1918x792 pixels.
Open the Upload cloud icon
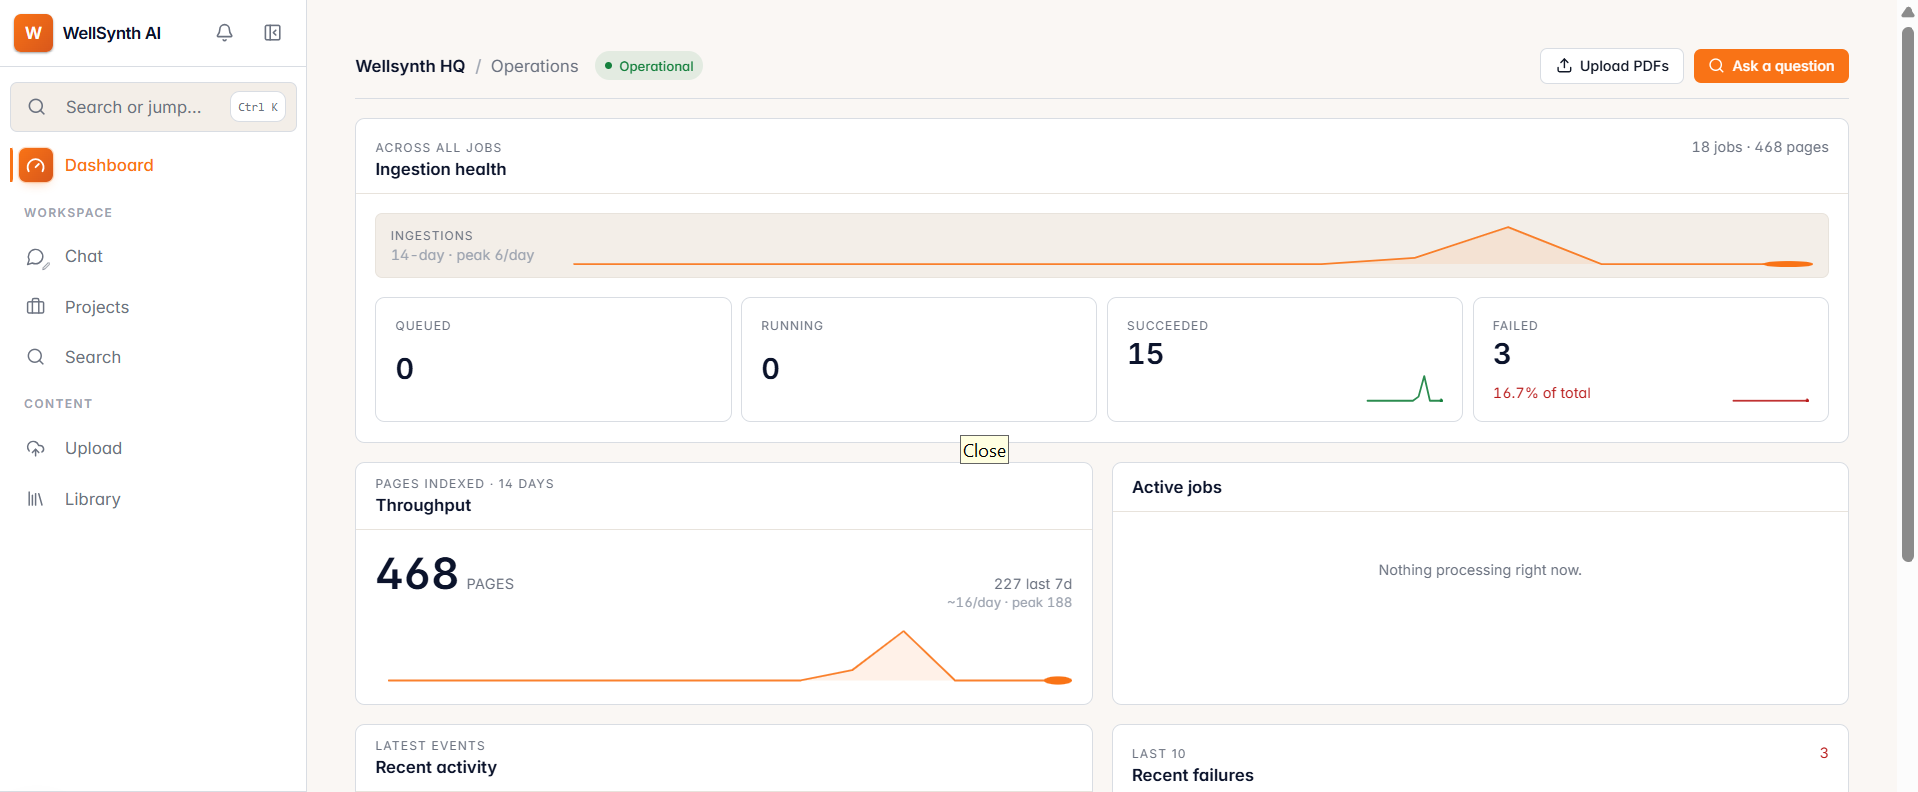click(x=36, y=448)
